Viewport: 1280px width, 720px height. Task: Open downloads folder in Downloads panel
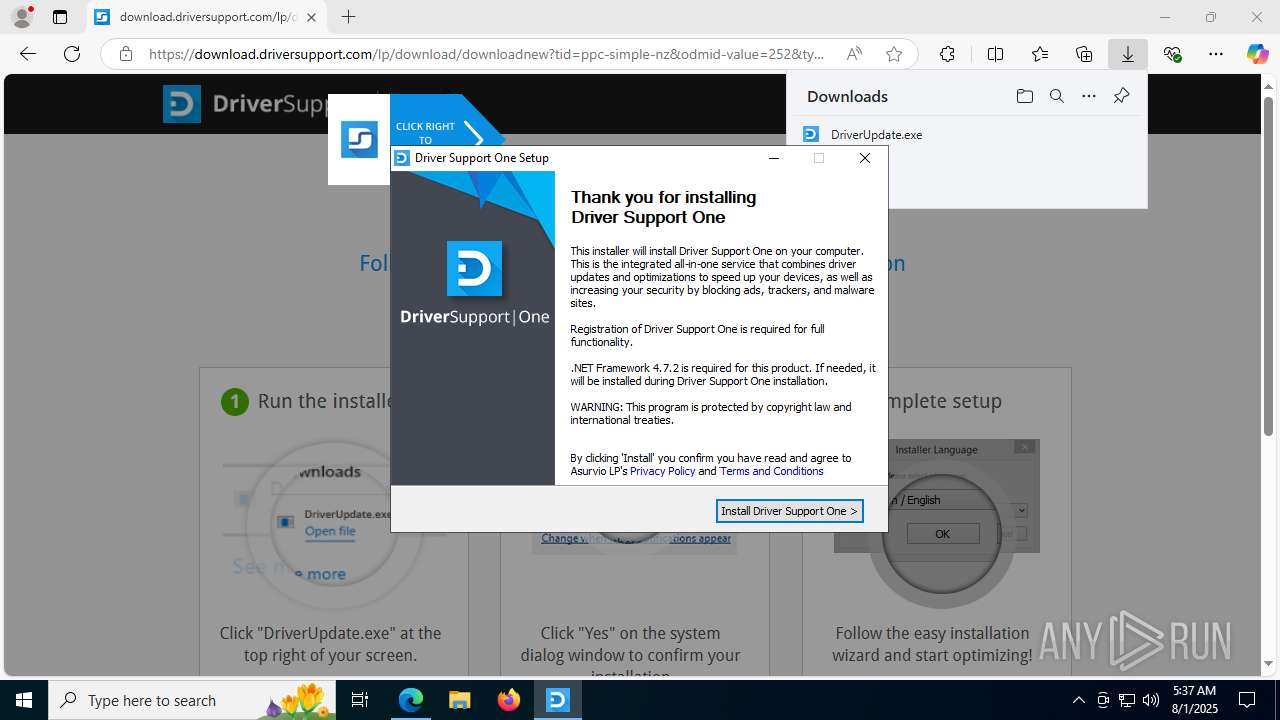coord(1024,96)
